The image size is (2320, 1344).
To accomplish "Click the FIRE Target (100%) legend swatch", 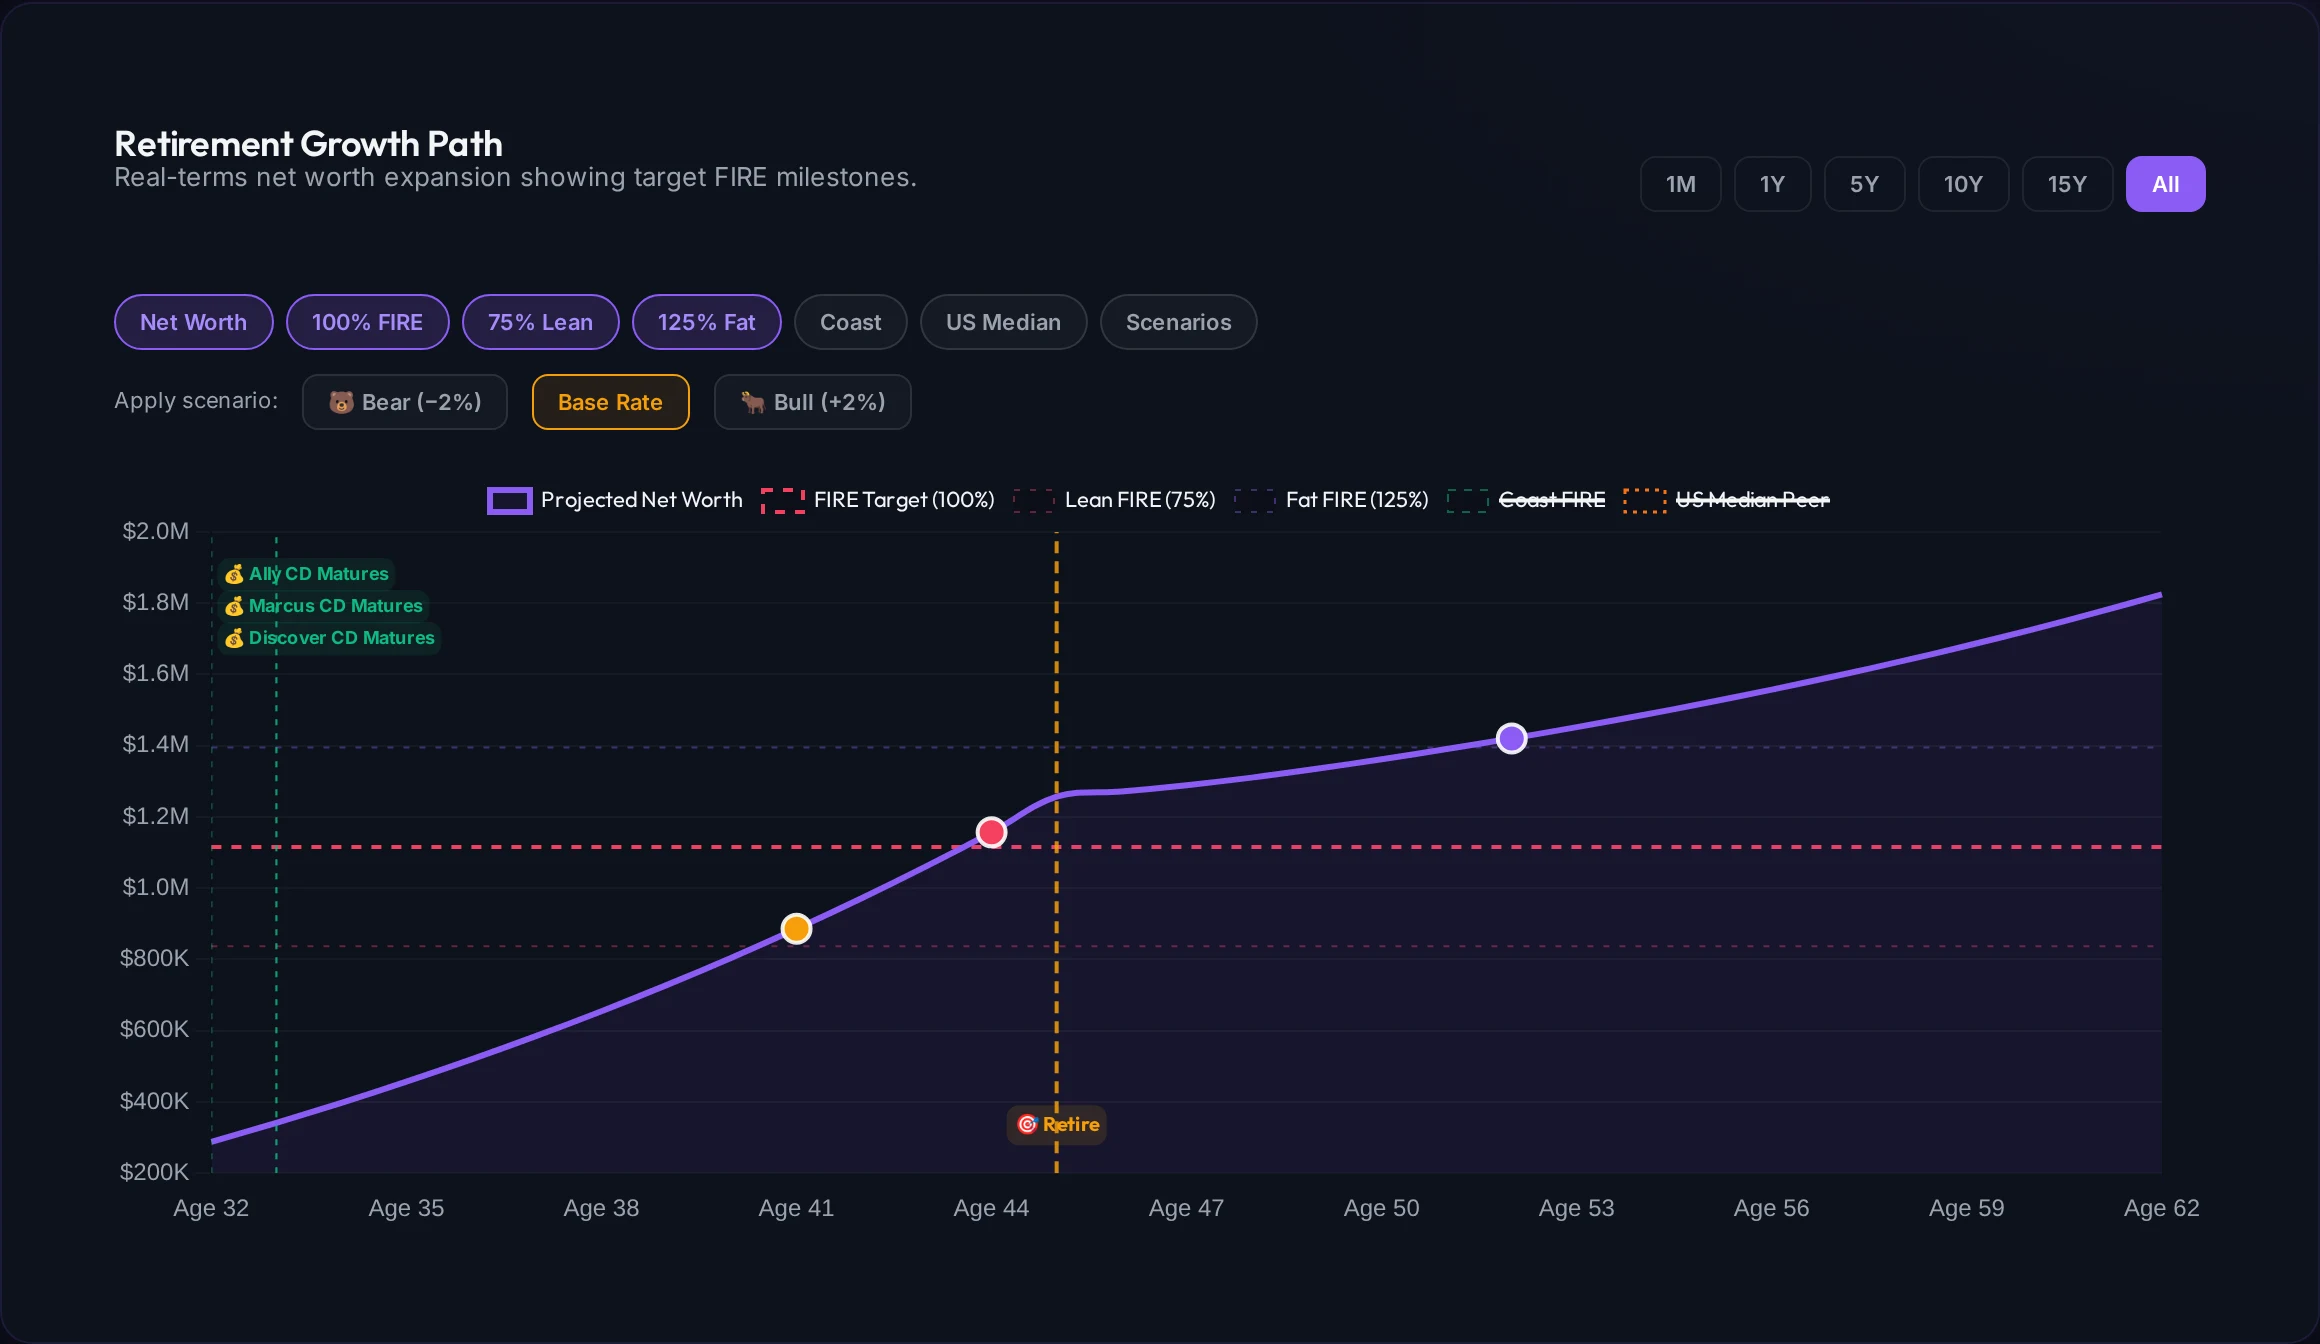I will (782, 500).
